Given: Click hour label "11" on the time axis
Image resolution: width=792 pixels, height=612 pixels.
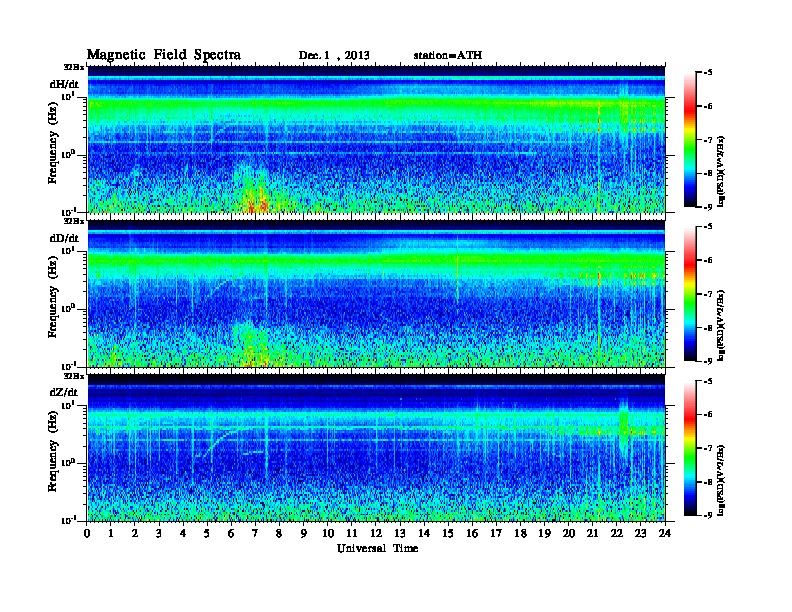Looking at the screenshot, I should tap(352, 533).
